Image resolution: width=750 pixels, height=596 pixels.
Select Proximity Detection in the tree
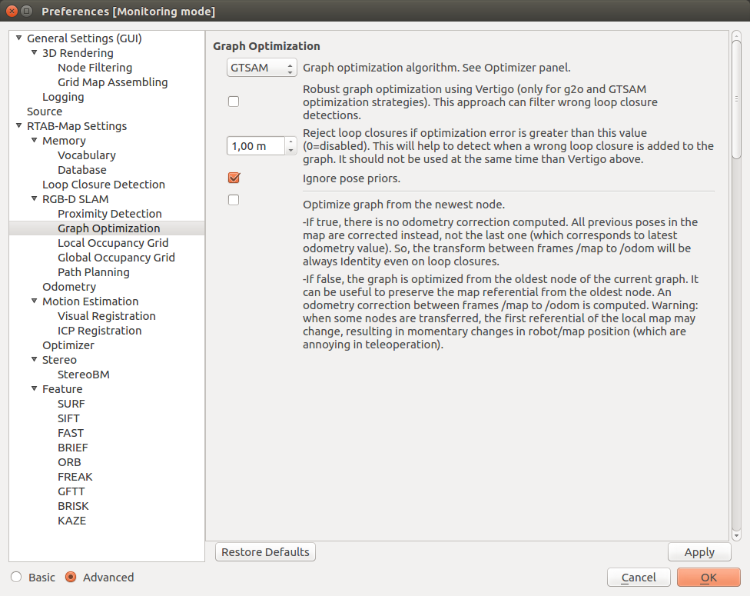109,214
